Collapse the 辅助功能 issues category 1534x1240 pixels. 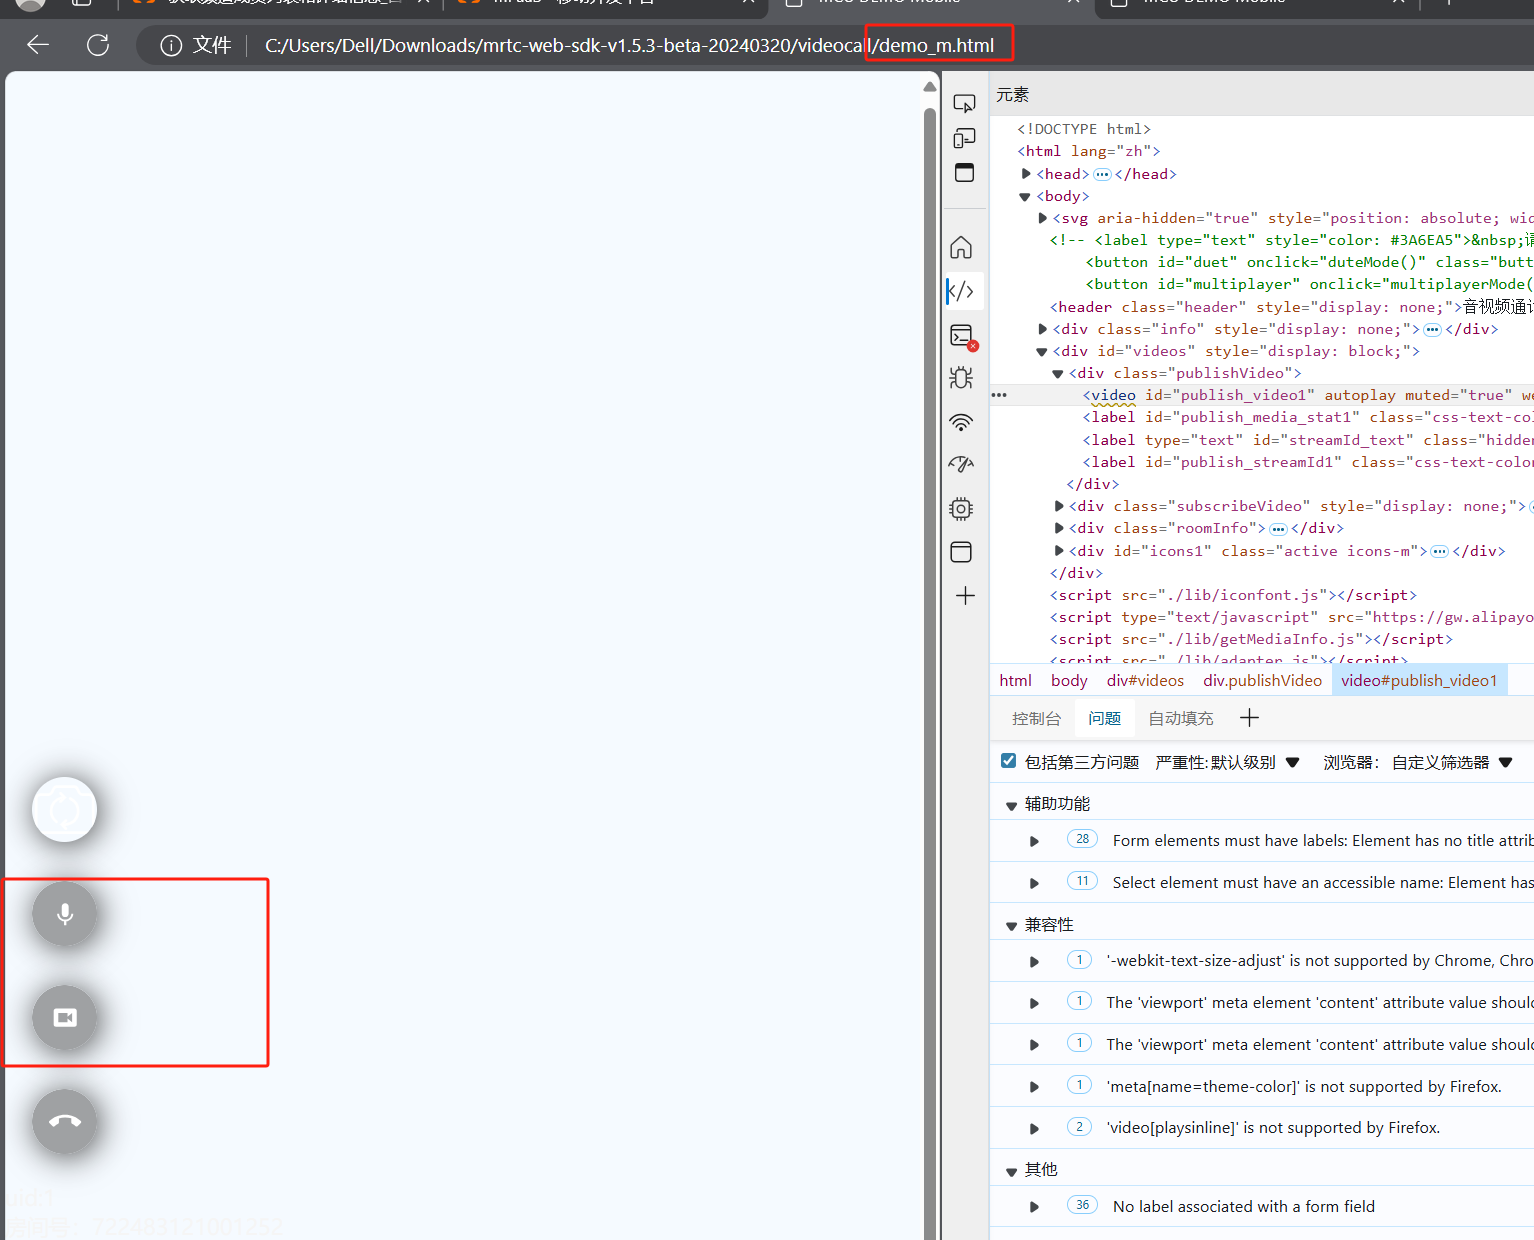tap(1011, 805)
